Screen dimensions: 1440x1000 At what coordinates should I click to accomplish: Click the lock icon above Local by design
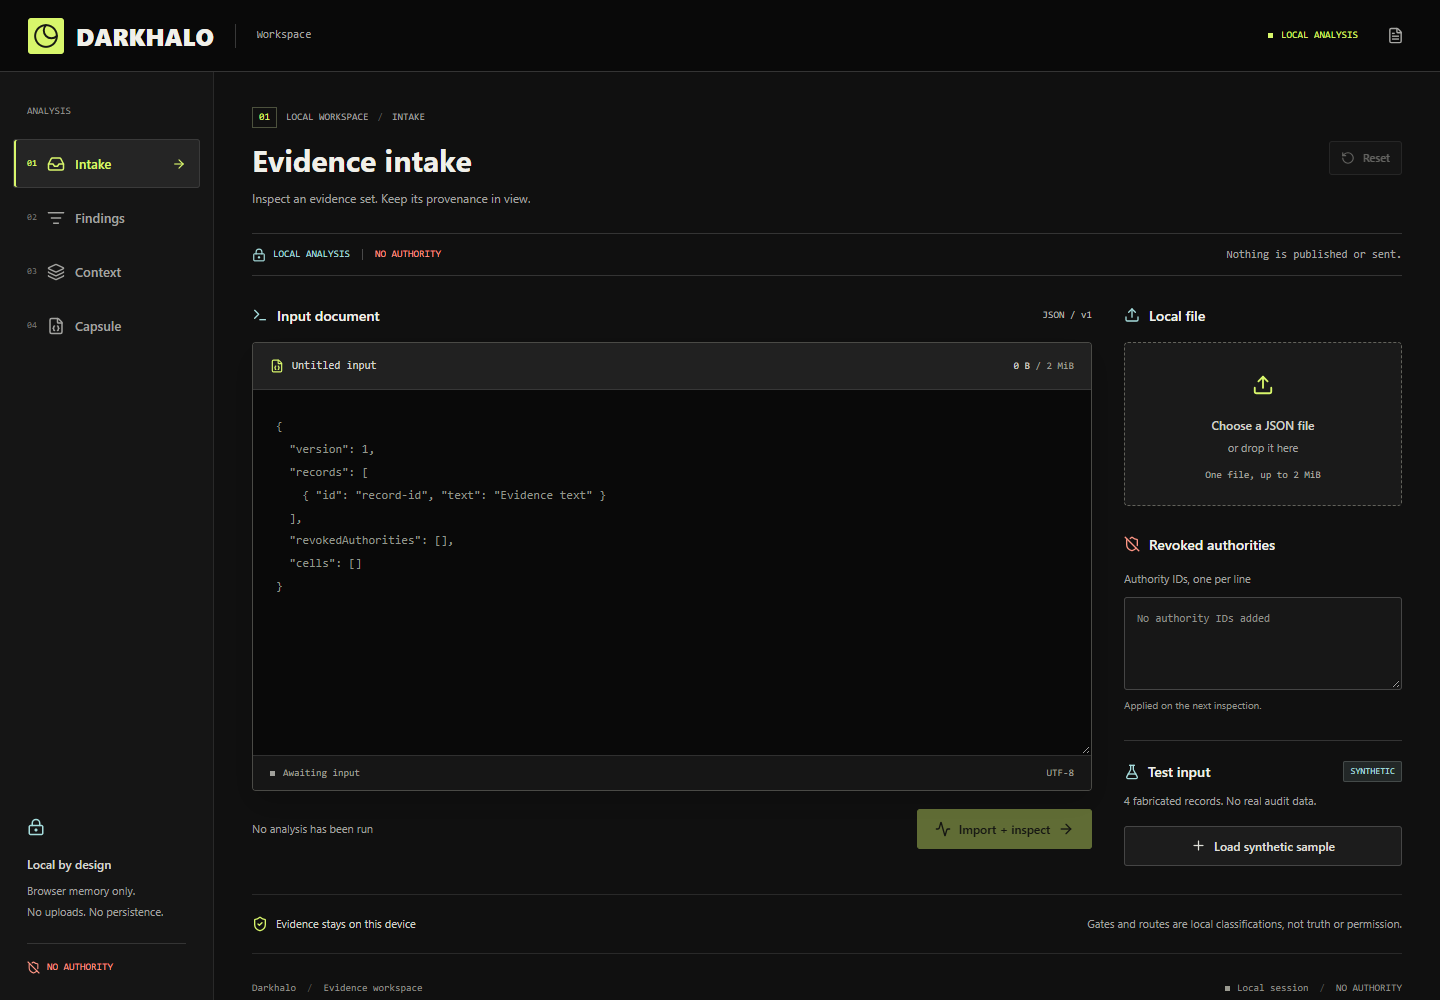(36, 827)
